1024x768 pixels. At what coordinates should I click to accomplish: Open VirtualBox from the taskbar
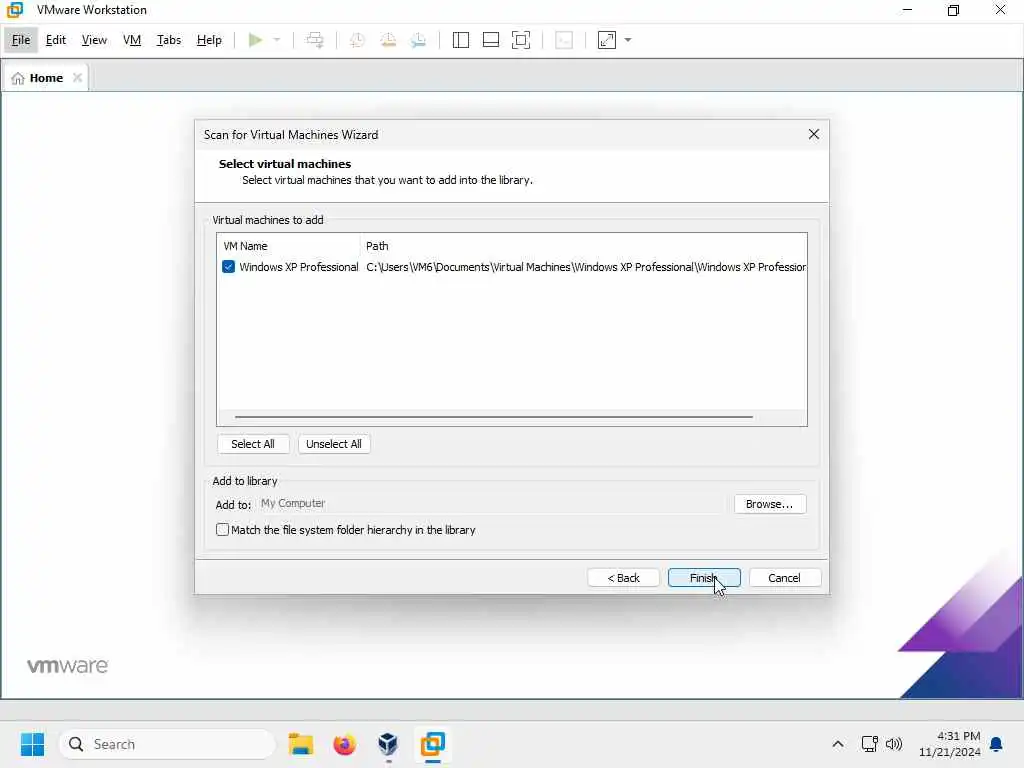[388, 744]
